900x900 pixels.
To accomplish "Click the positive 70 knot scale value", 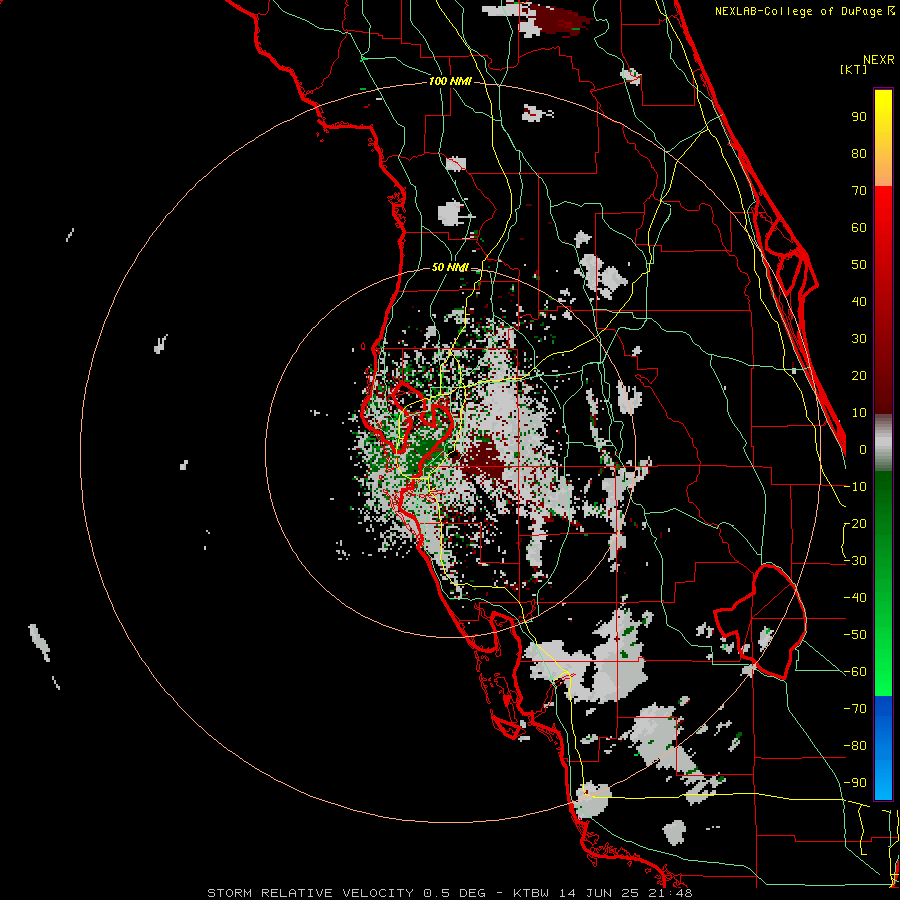I will point(859,191).
